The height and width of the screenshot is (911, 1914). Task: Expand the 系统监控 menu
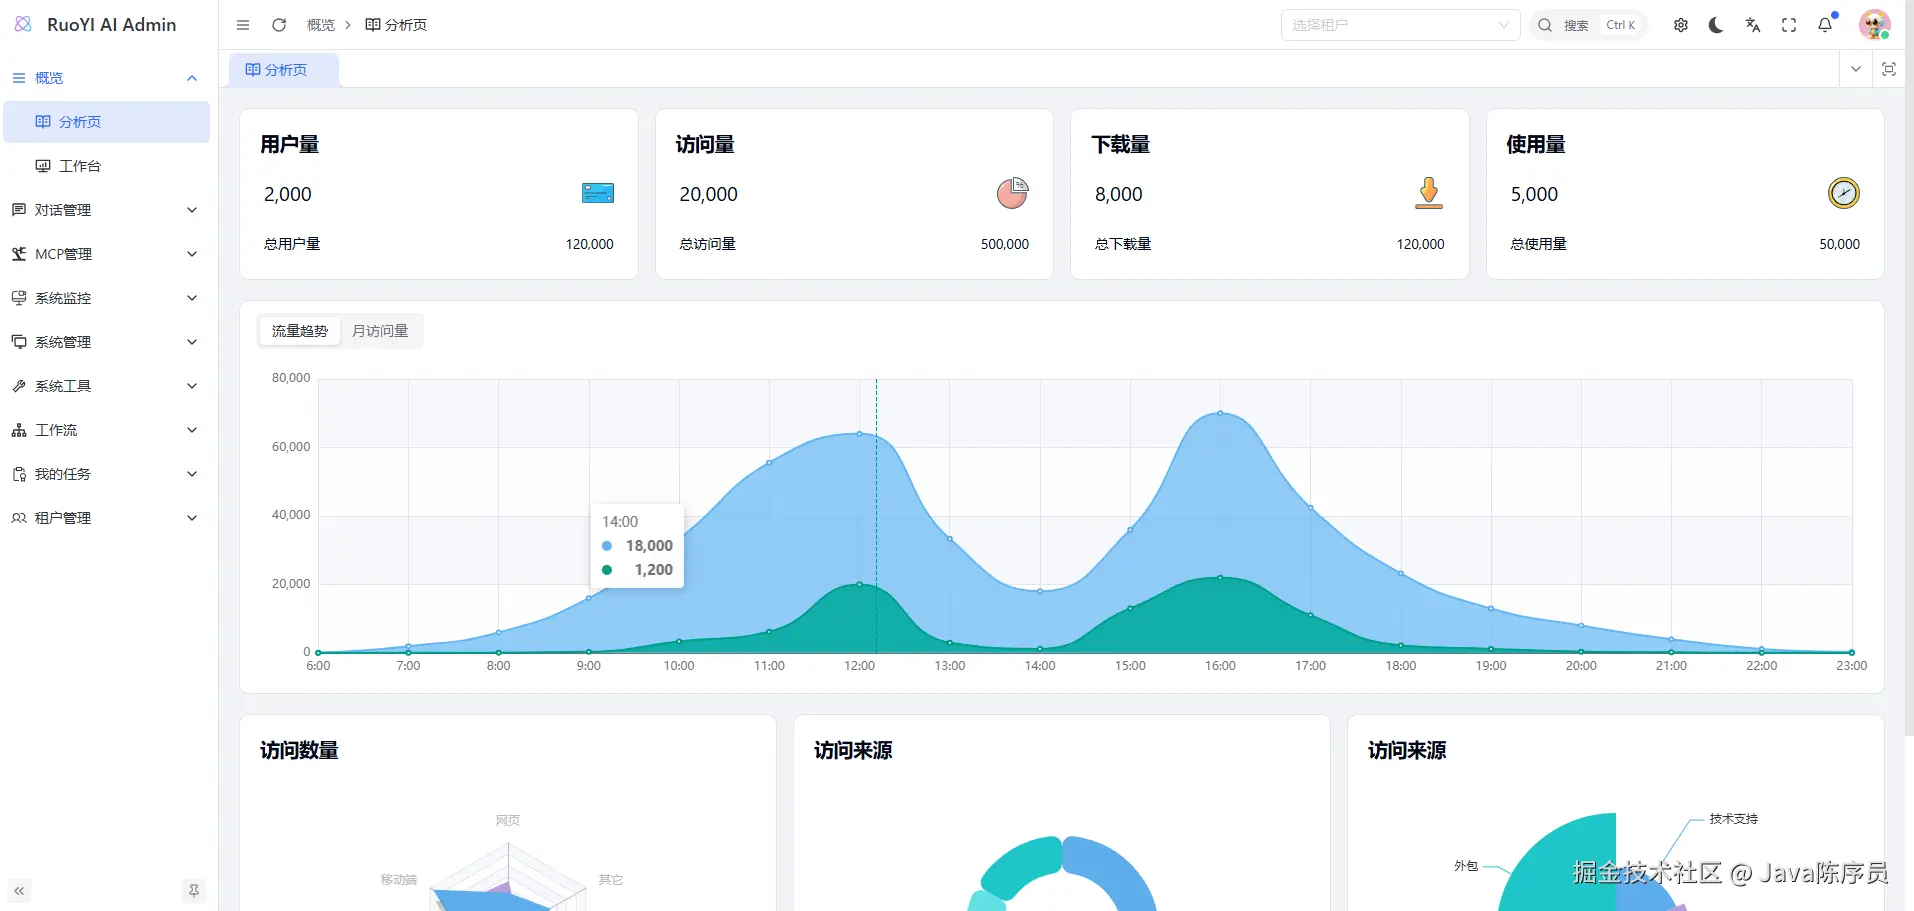click(x=106, y=298)
